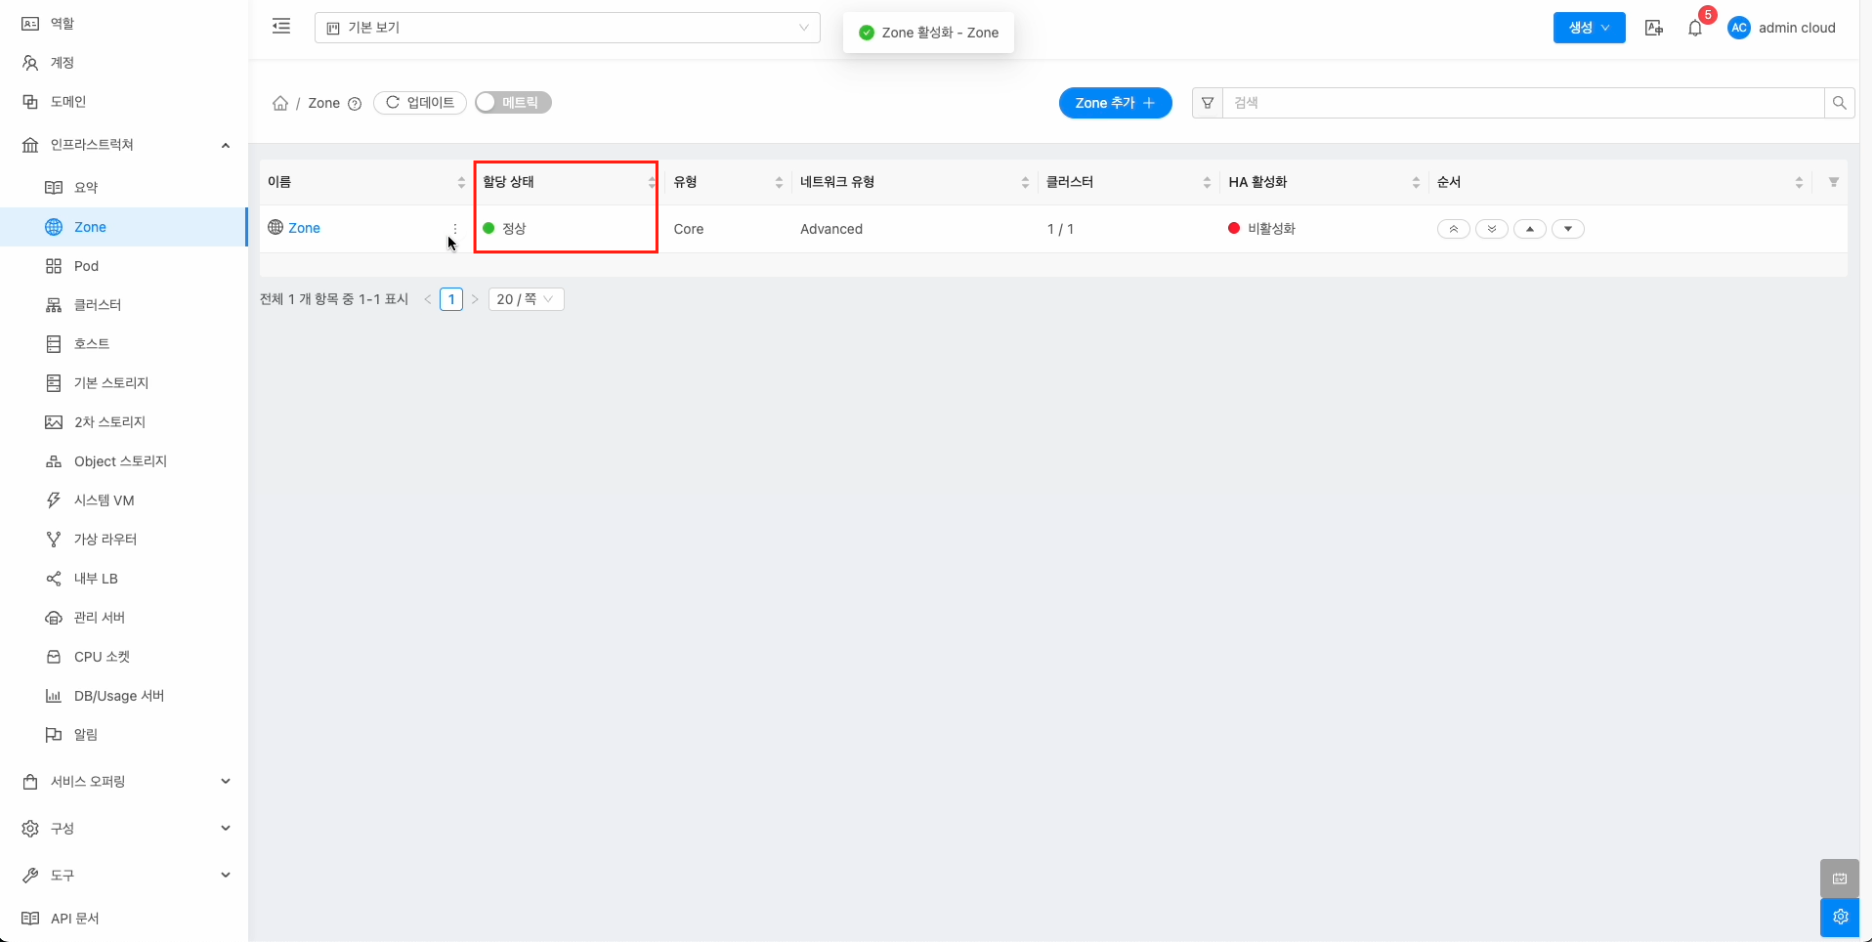
Task: Move Zone to top of order
Action: [1453, 229]
